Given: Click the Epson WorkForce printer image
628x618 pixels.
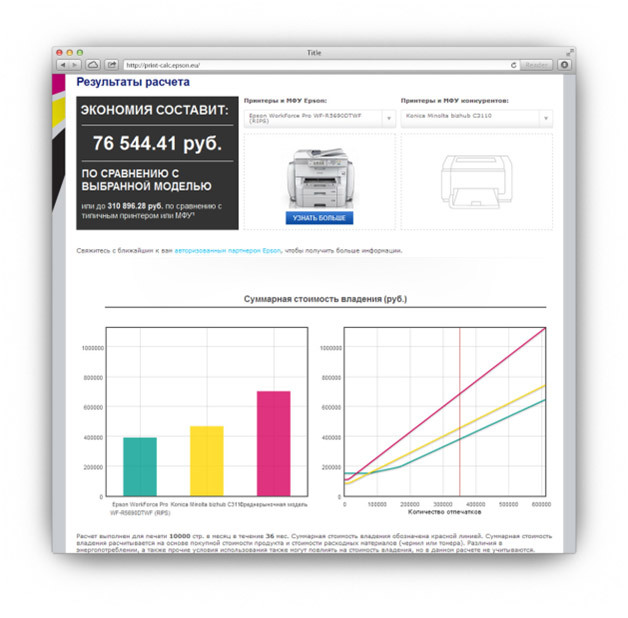Looking at the screenshot, I should point(320,177).
